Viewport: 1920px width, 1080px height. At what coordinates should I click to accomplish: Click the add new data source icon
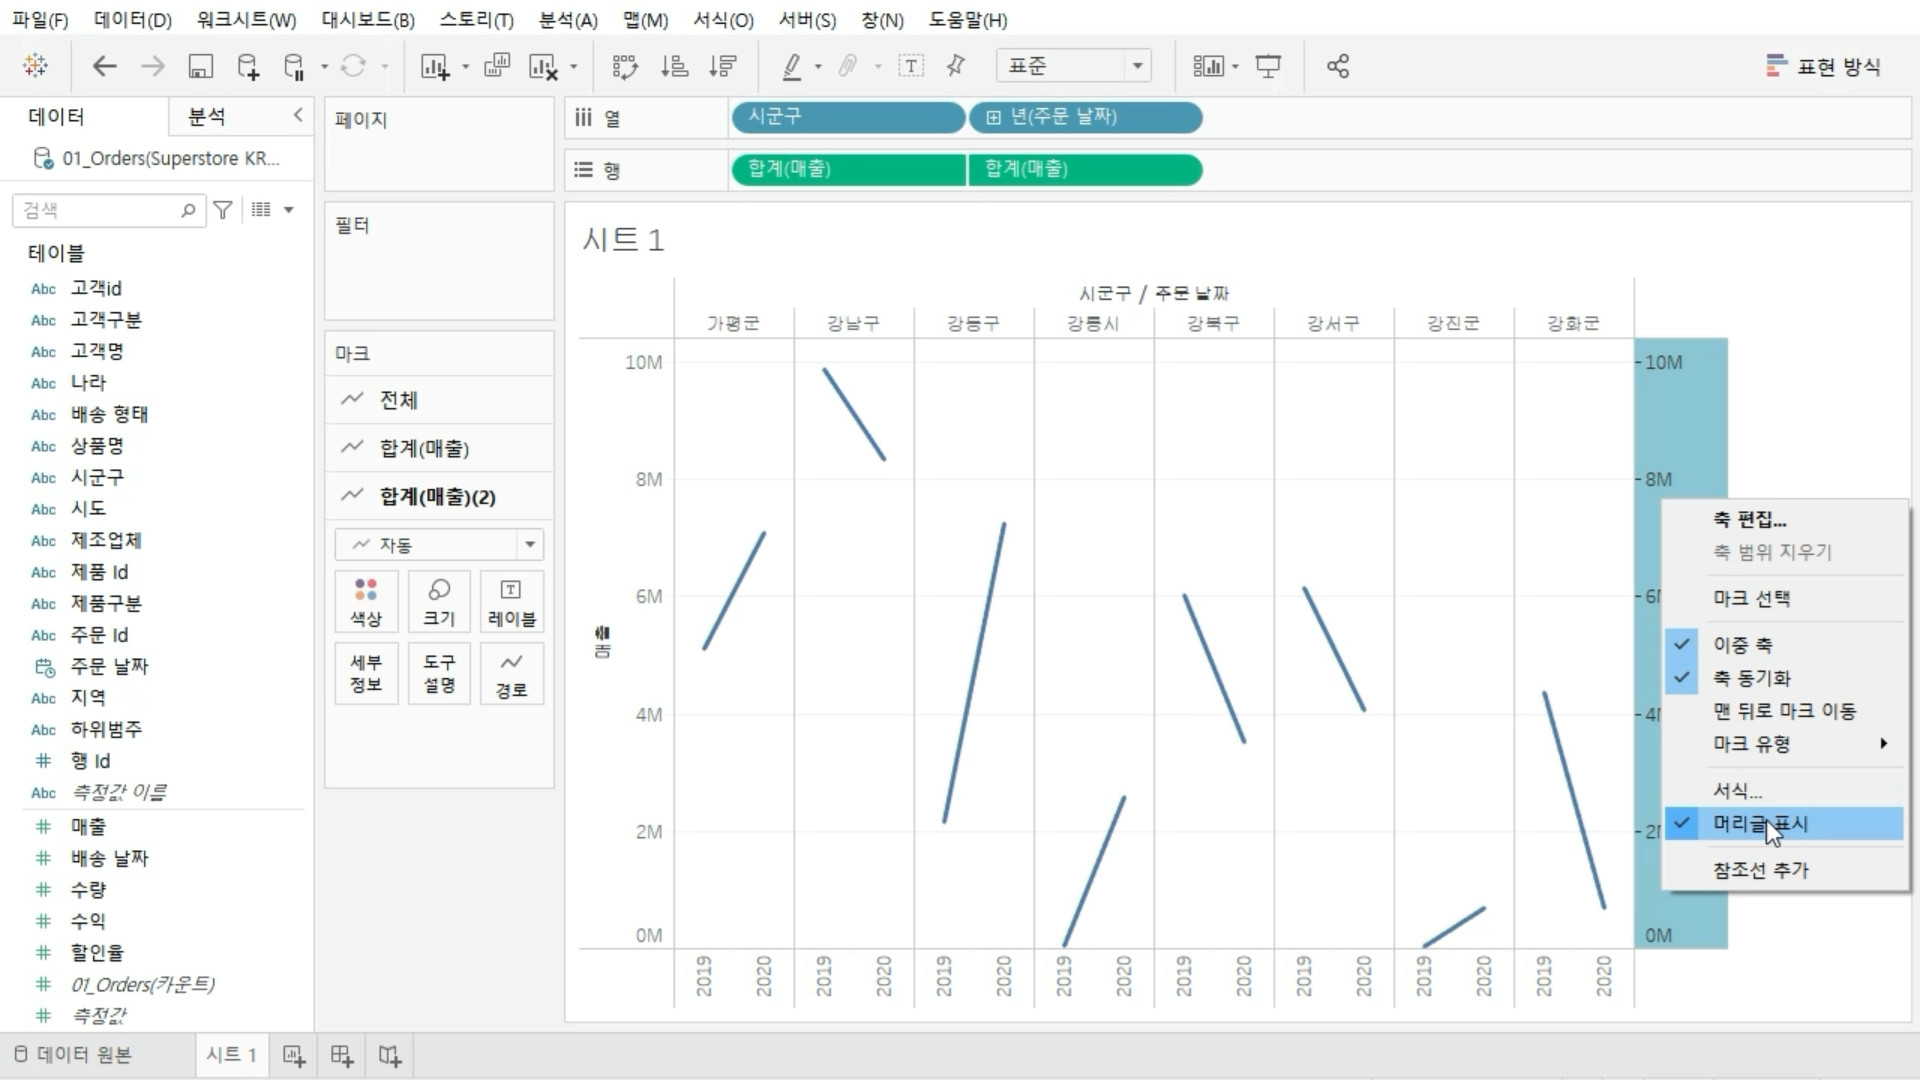point(247,67)
